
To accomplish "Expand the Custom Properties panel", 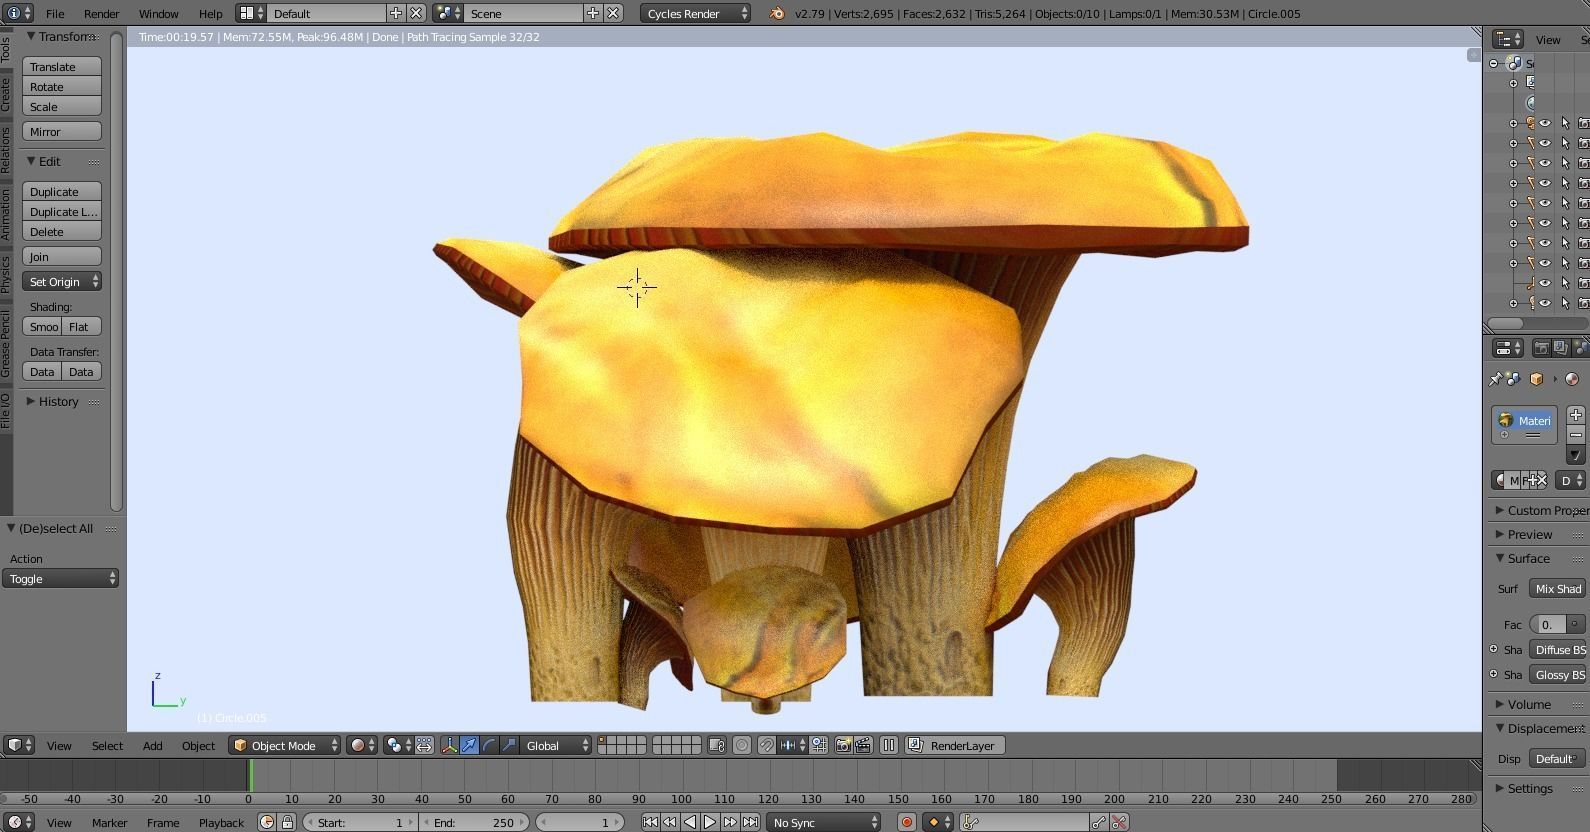I will pos(1538,510).
